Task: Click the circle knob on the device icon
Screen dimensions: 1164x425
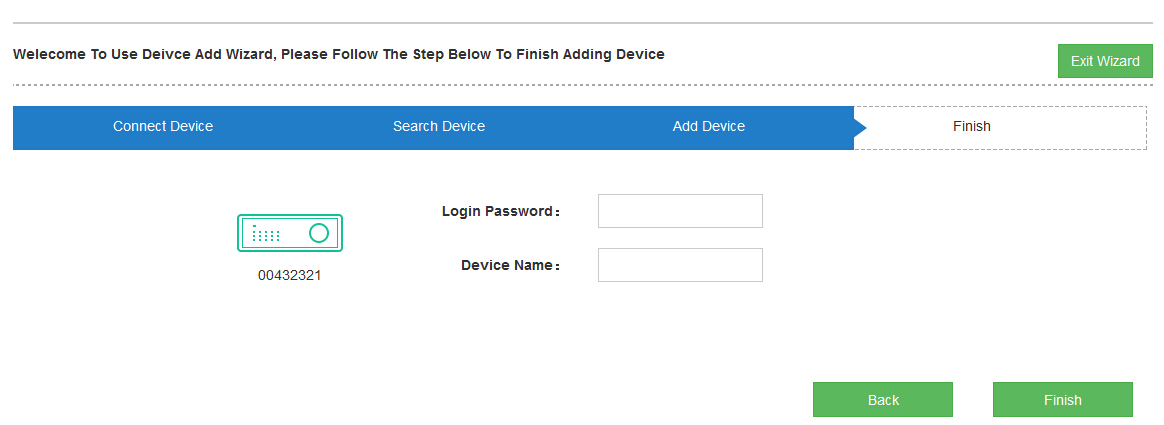Action: click(319, 233)
